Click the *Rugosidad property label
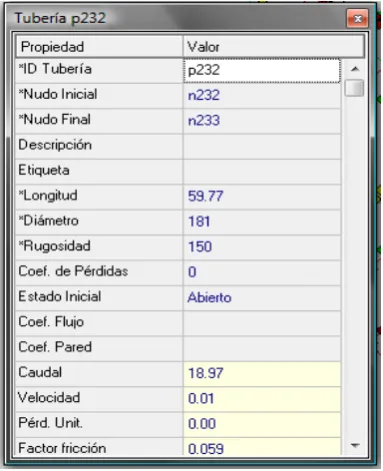 point(55,246)
